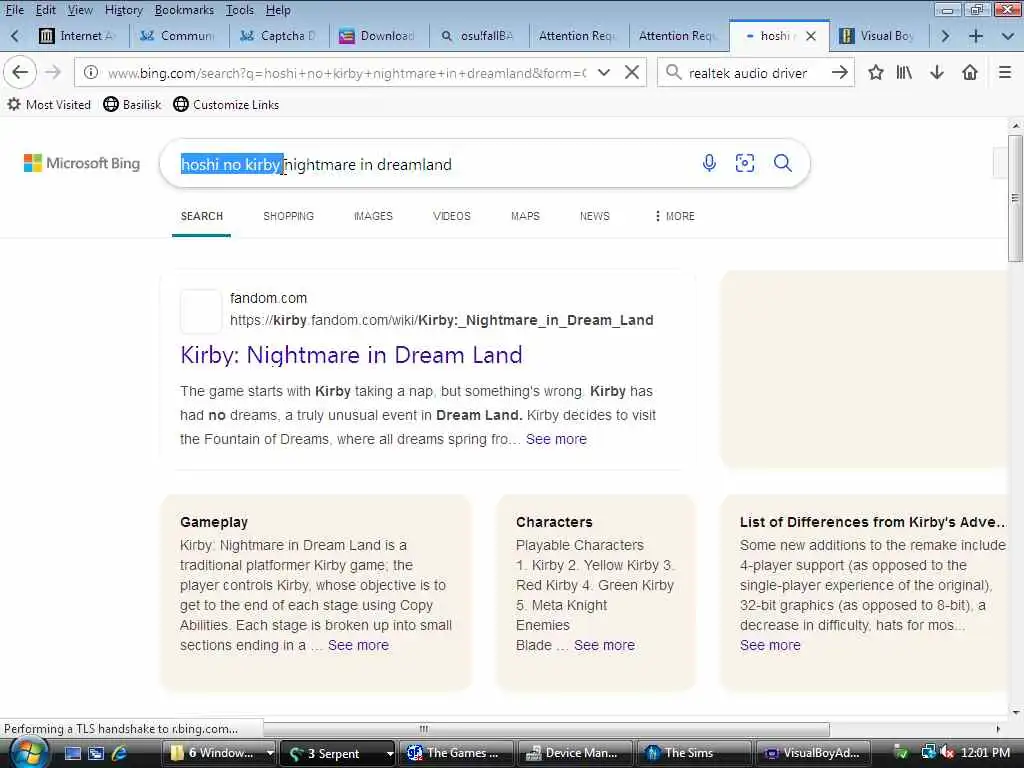Select the NEWS results tab
The height and width of the screenshot is (768, 1024).
coord(595,216)
